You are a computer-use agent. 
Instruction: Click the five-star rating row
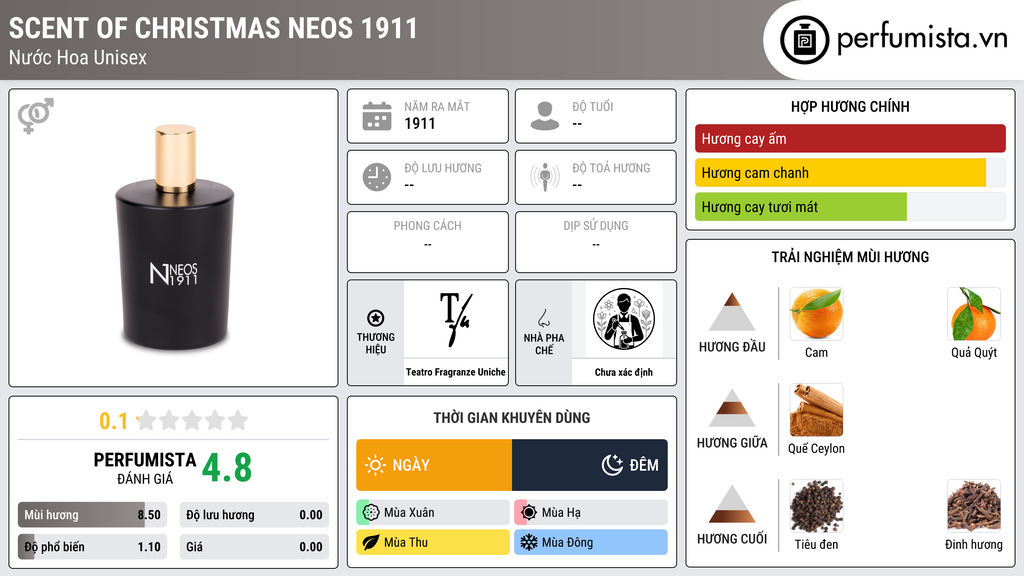point(192,420)
